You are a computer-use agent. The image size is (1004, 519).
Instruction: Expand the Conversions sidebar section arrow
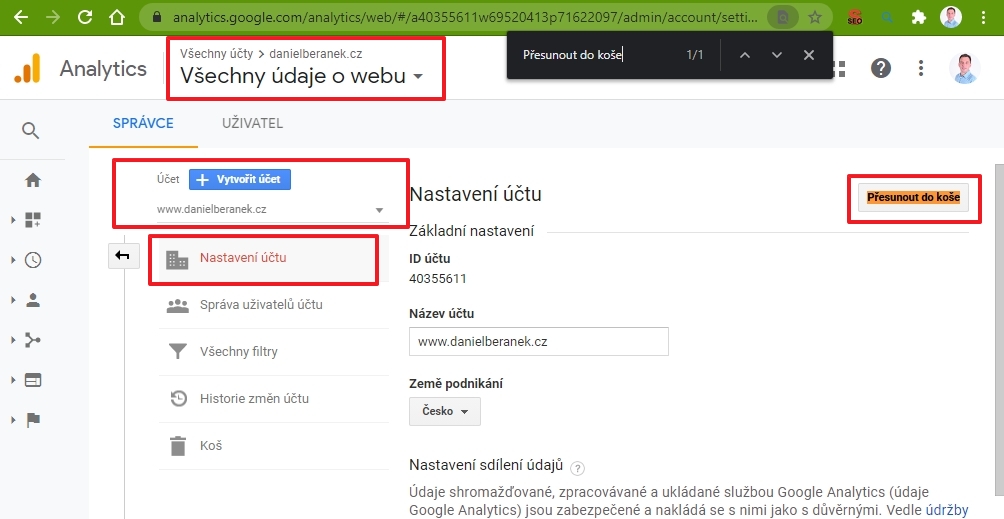click(13, 420)
